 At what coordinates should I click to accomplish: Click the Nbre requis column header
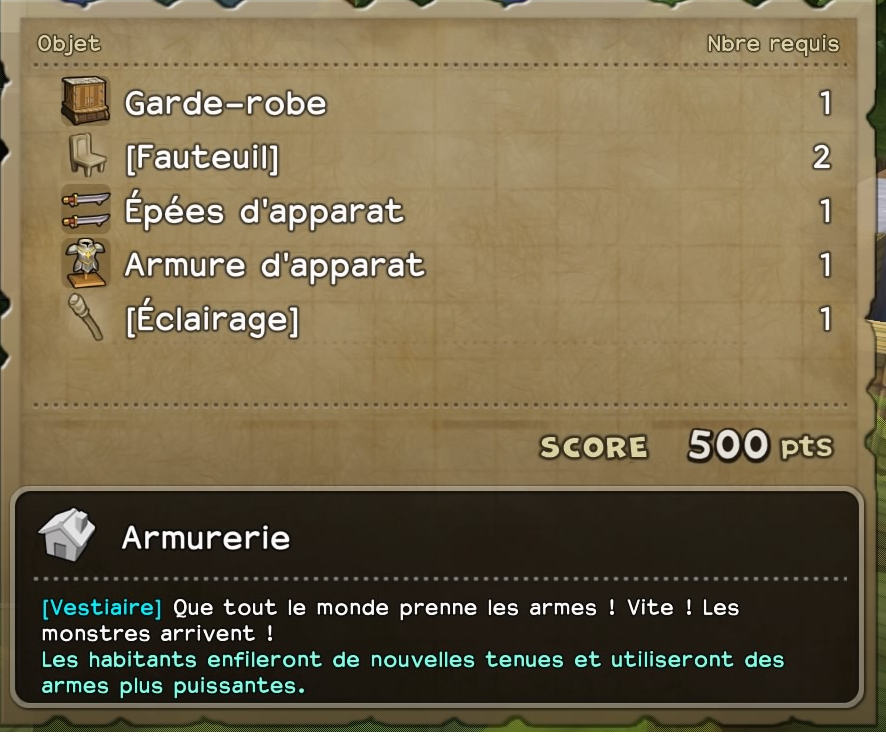[773, 44]
